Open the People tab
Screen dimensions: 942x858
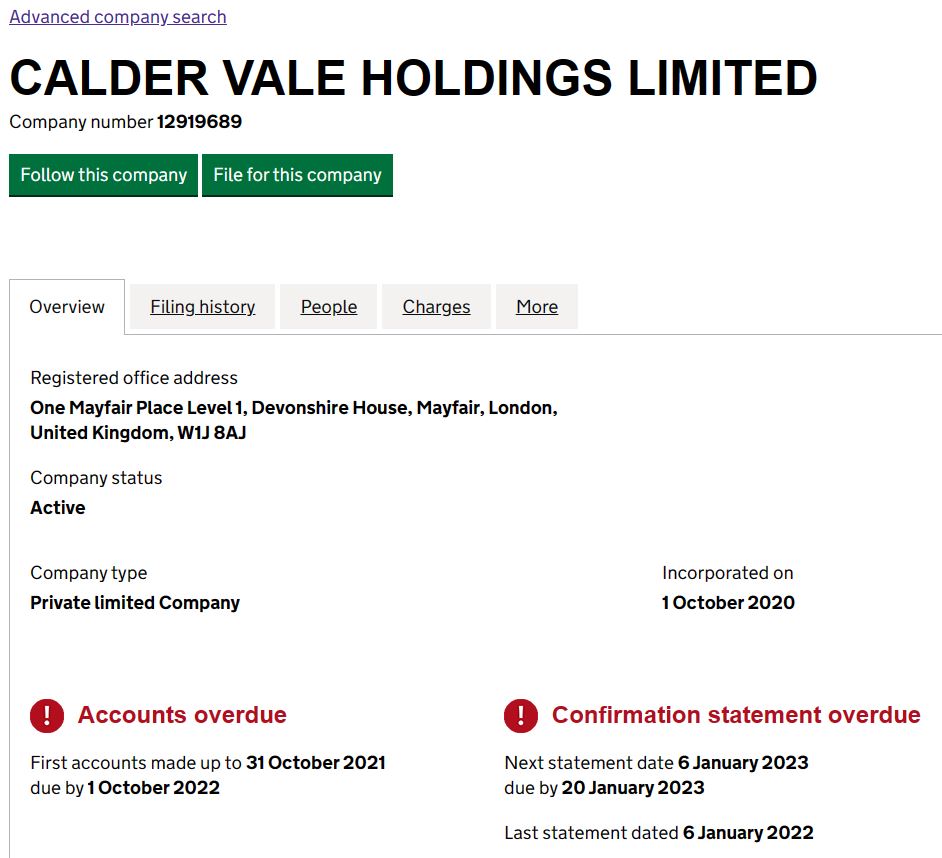(x=329, y=307)
